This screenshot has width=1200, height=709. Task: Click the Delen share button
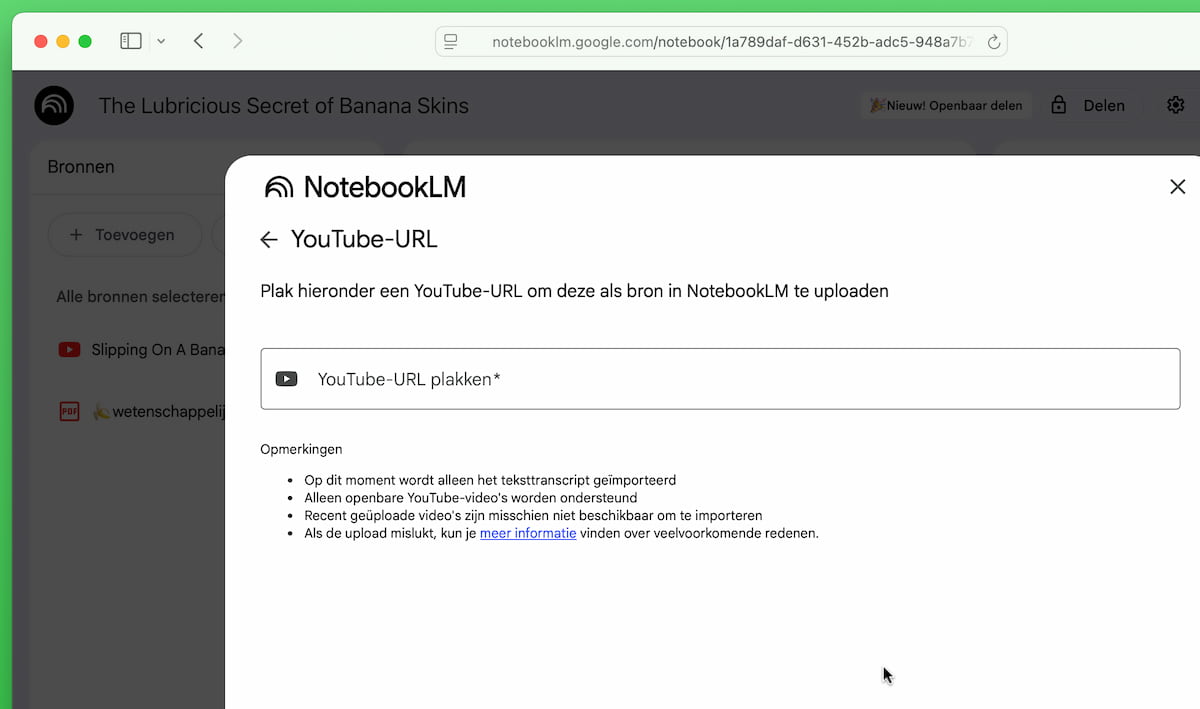1088,105
